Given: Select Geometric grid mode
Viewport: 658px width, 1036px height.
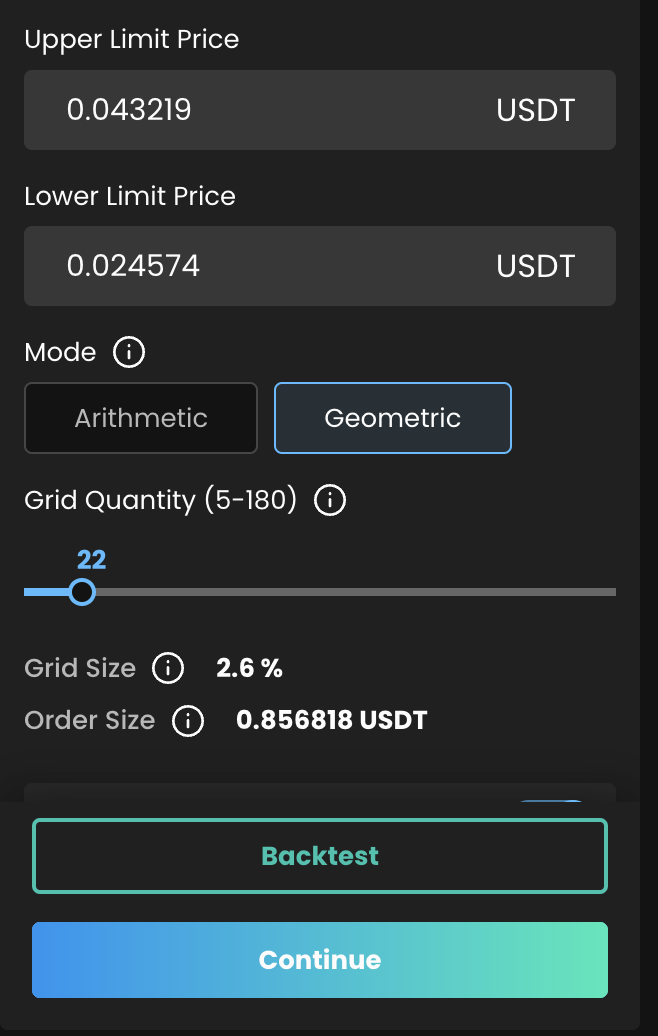Looking at the screenshot, I should pyautogui.click(x=393, y=418).
